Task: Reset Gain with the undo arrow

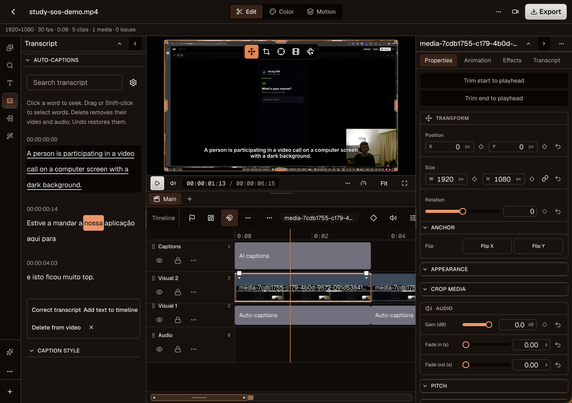Action: tap(558, 325)
